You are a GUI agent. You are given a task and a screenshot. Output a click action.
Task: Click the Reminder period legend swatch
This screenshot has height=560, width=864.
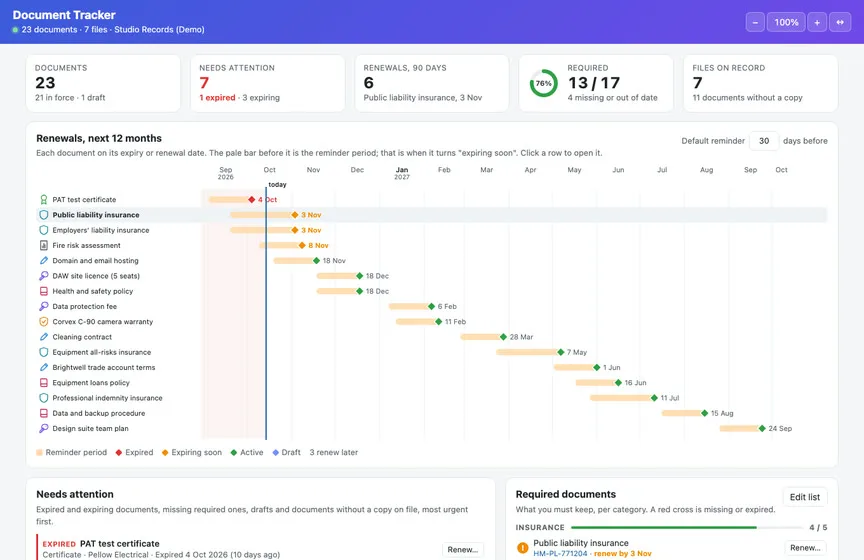(x=39, y=453)
